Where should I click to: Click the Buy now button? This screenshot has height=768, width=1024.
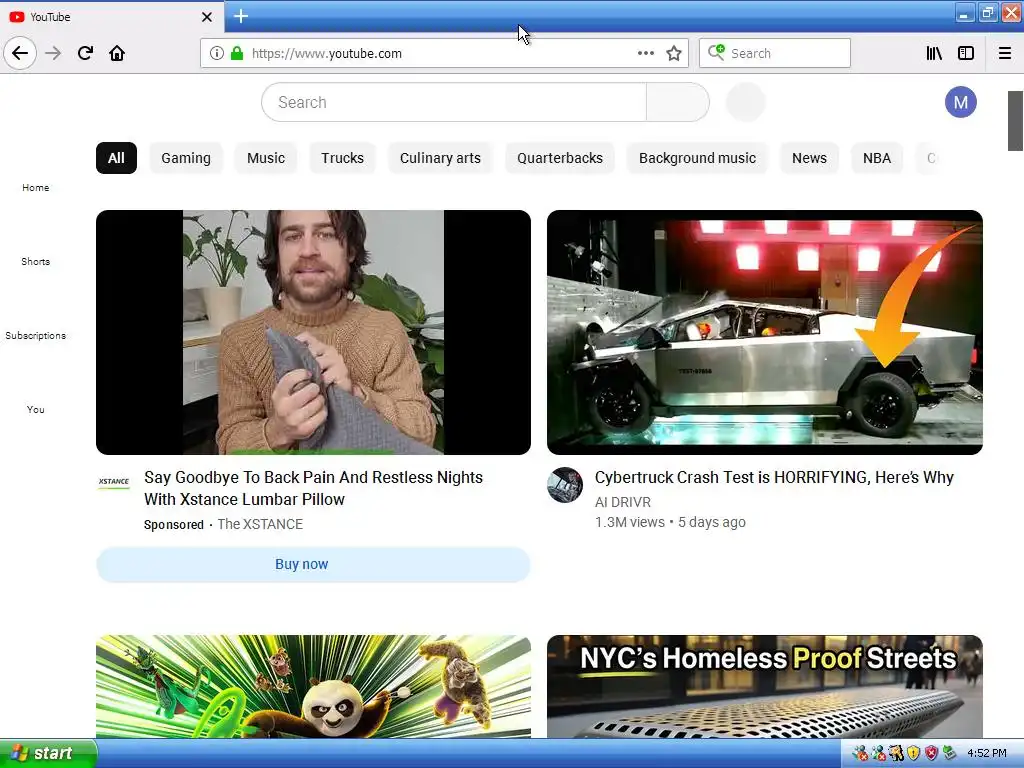coord(313,564)
